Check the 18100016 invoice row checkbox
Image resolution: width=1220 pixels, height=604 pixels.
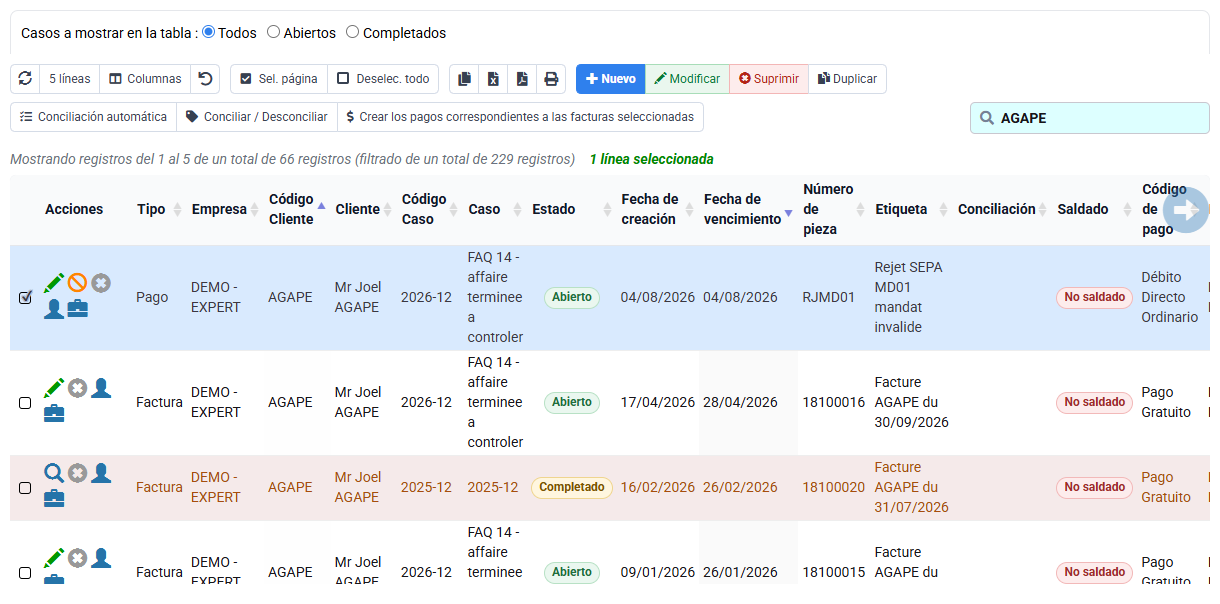tap(25, 403)
